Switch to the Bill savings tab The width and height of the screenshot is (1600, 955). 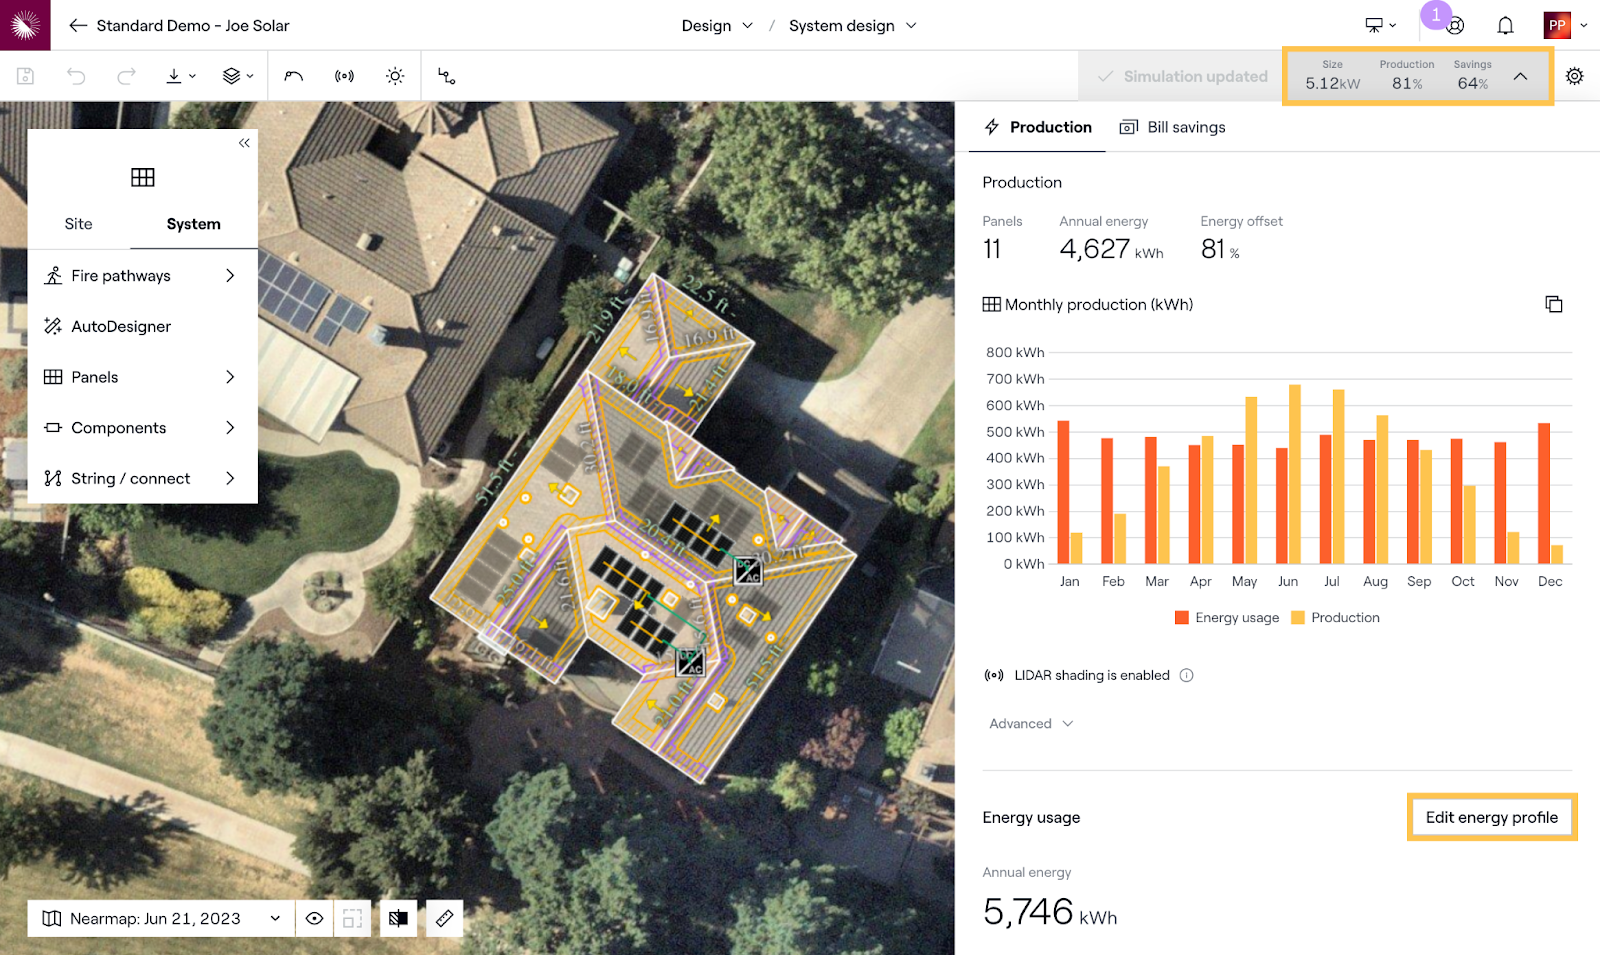coord(1173,127)
